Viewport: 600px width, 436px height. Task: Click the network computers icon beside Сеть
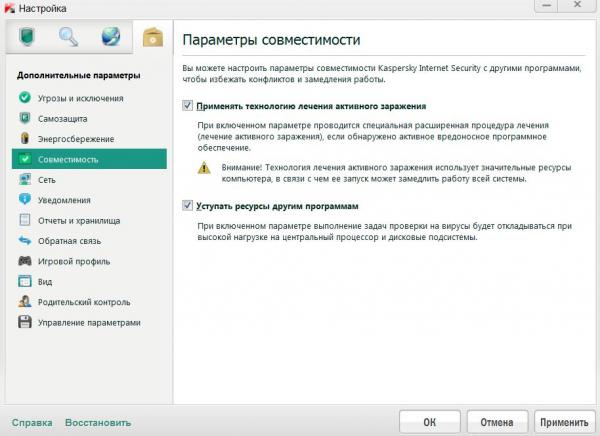click(x=25, y=179)
